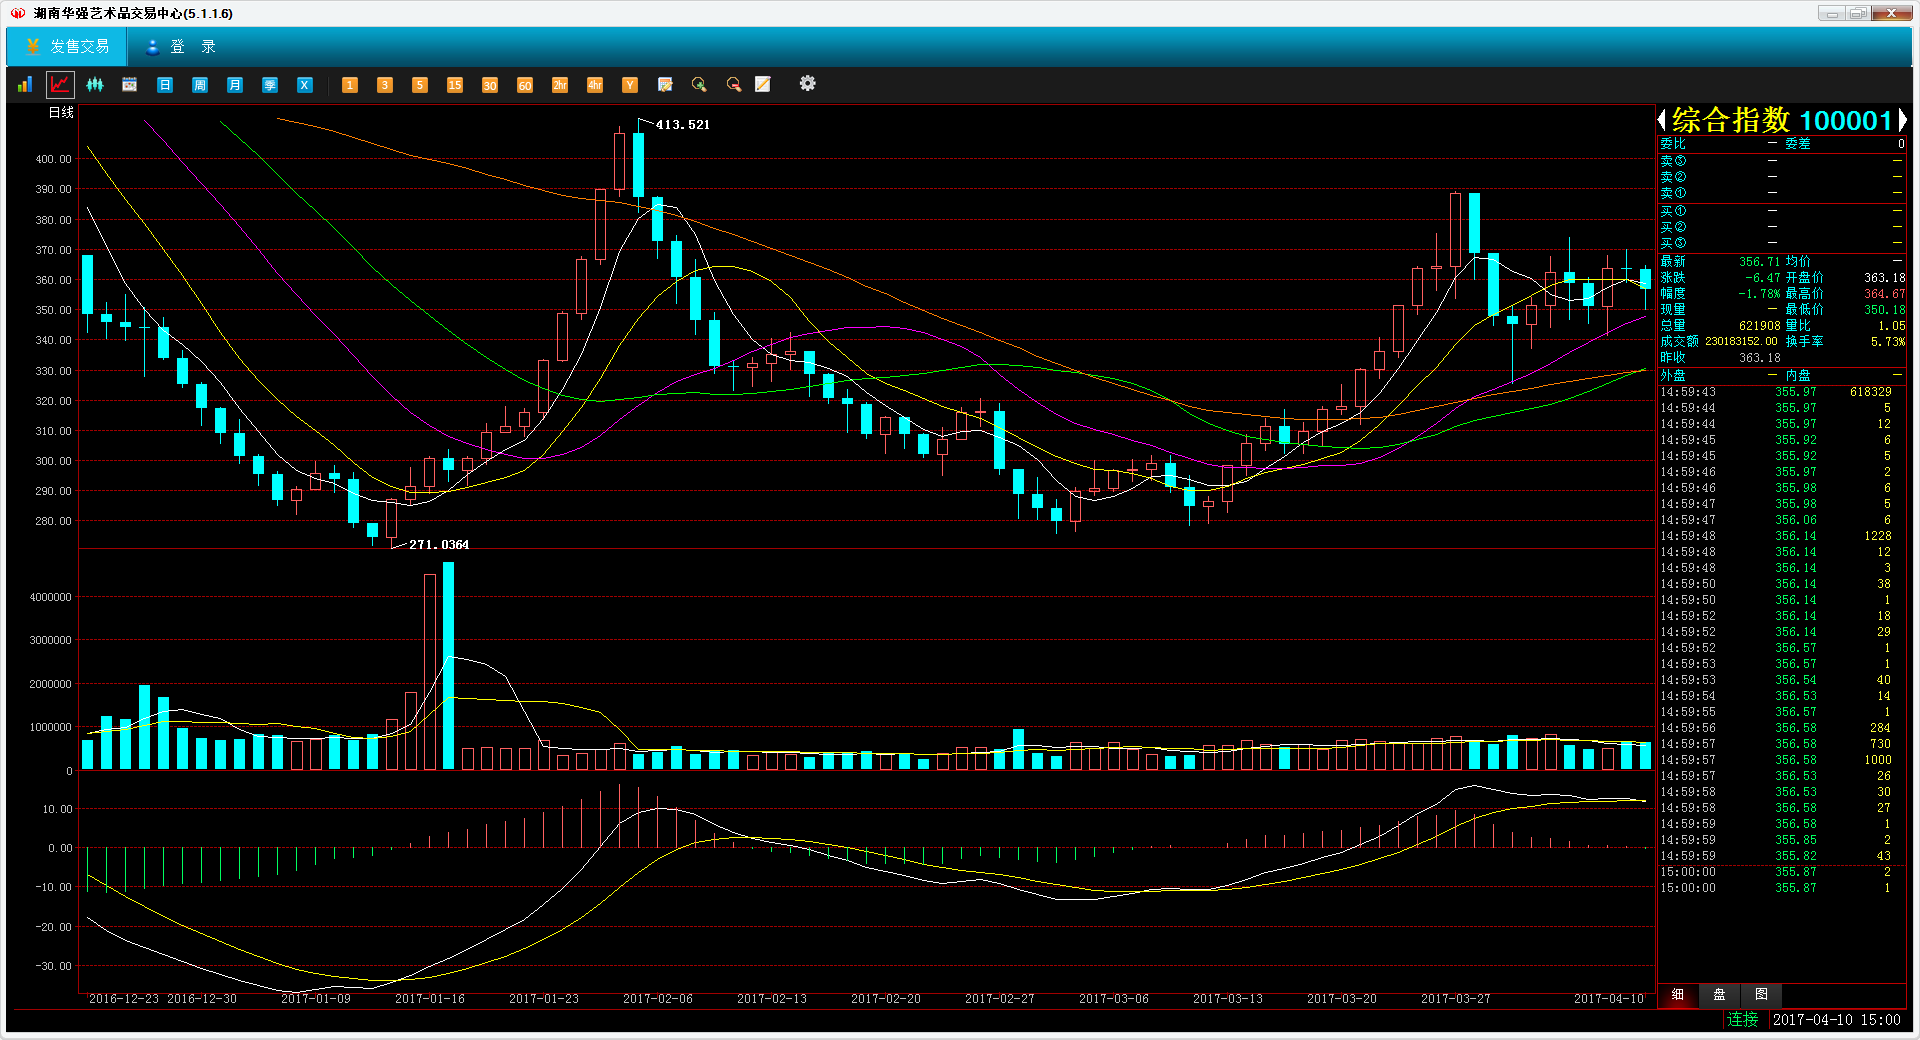Select orange Y period icon

coord(630,85)
